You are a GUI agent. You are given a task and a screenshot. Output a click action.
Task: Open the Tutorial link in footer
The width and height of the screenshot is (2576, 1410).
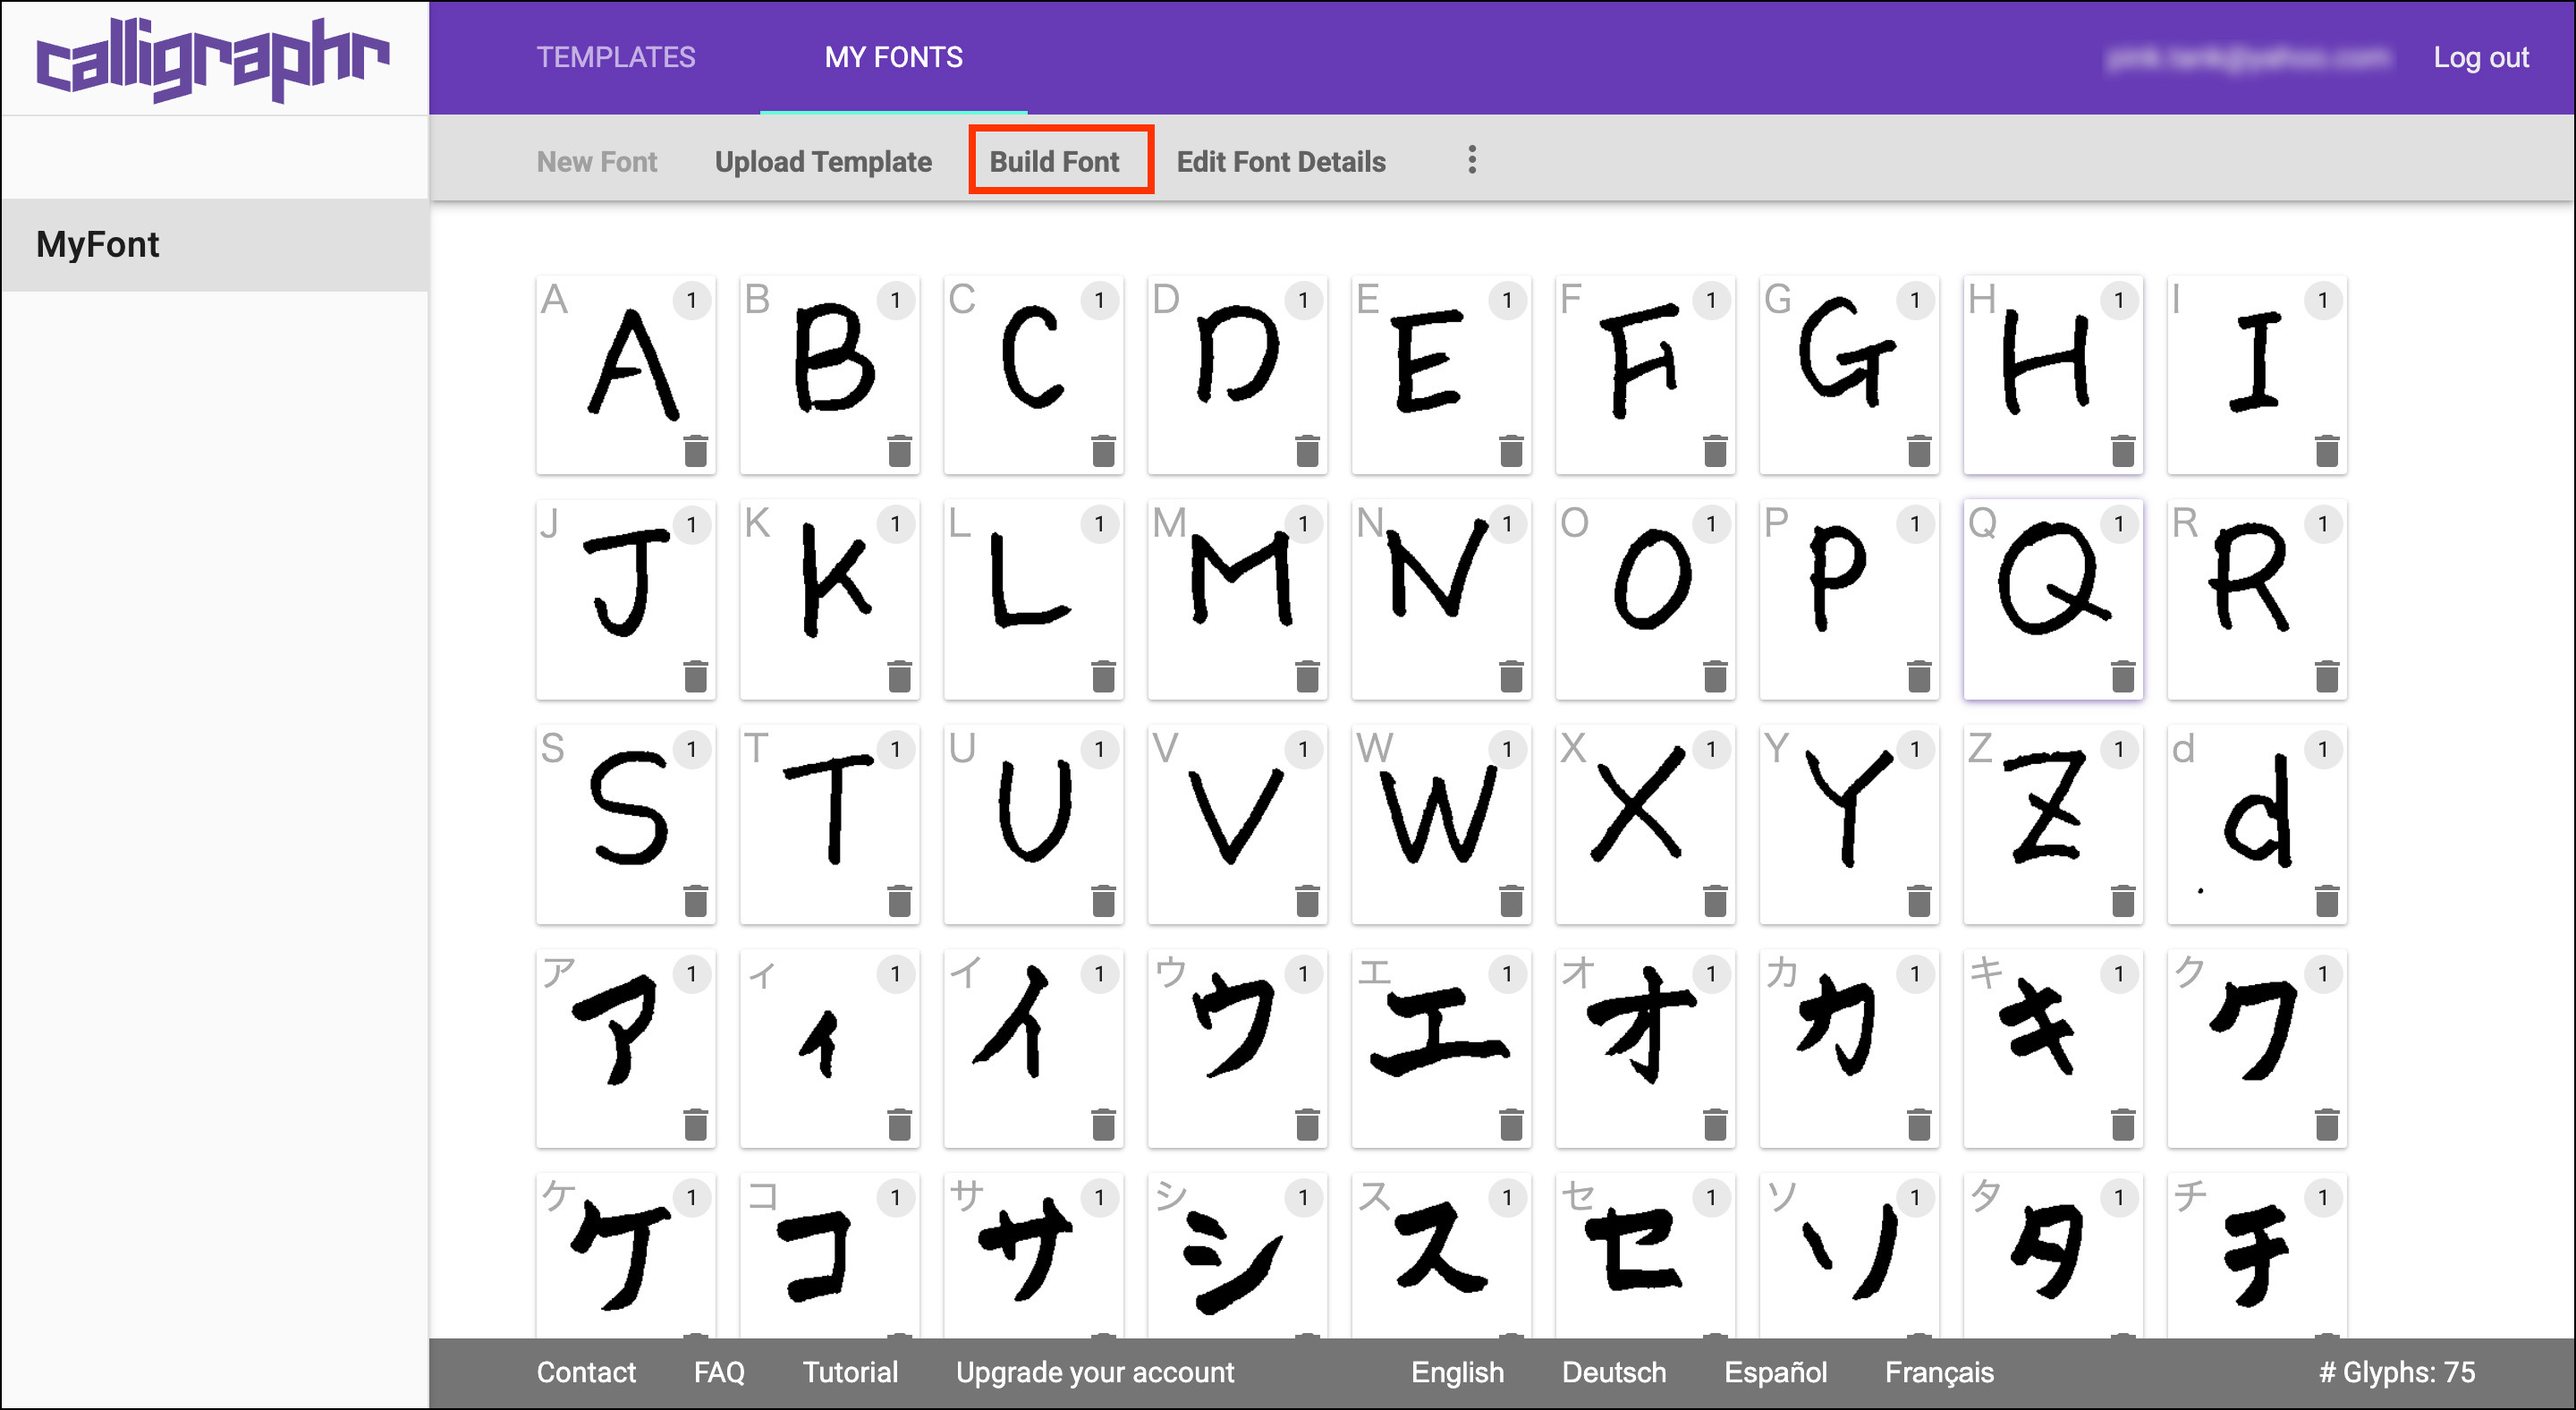tap(850, 1372)
